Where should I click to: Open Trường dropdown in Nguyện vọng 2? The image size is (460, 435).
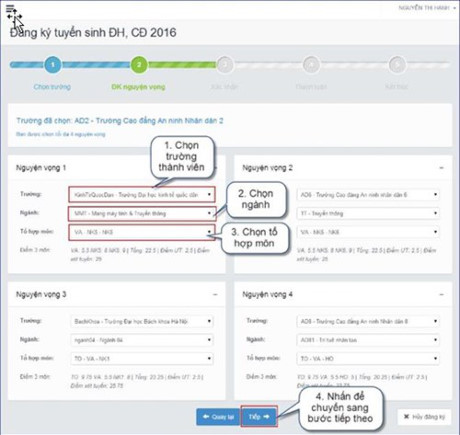(368, 195)
